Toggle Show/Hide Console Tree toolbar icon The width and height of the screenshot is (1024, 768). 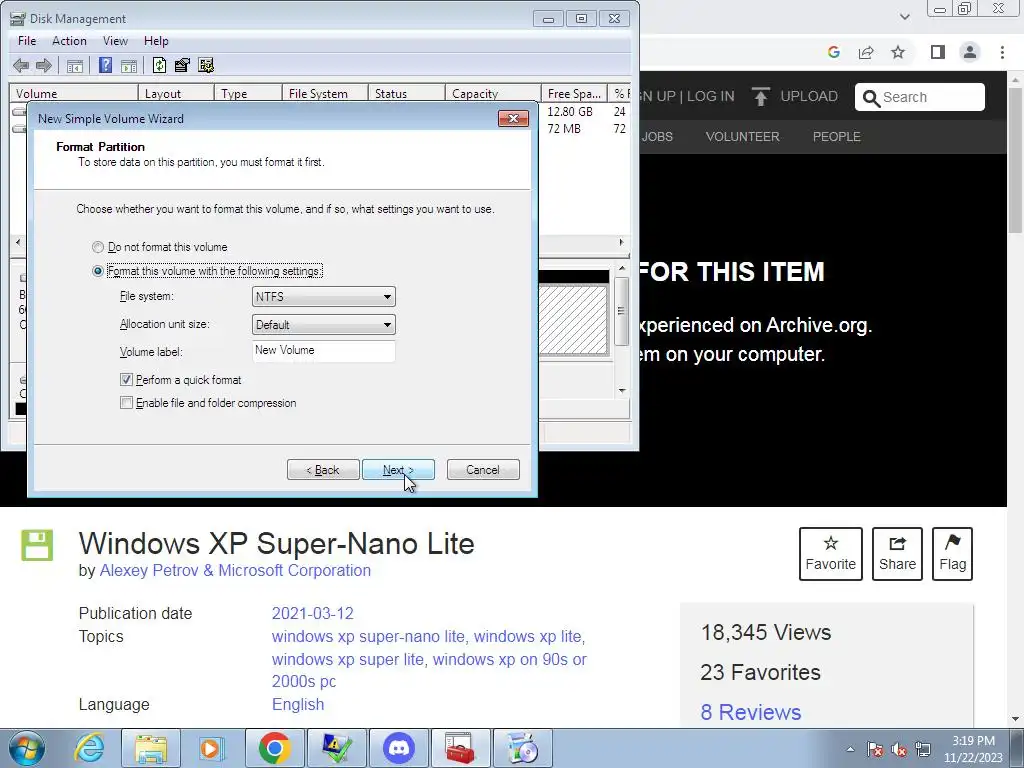pos(75,65)
